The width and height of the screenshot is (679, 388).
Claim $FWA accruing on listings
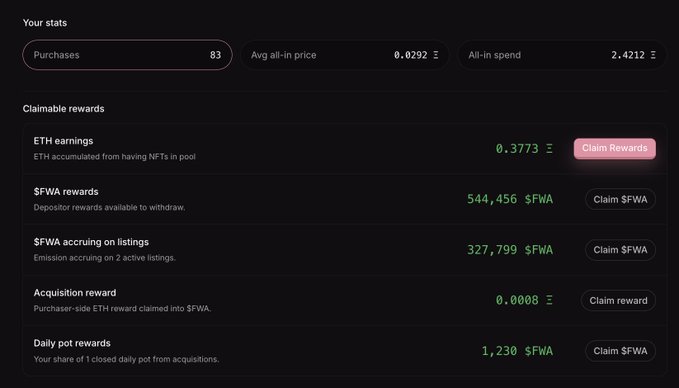coord(620,250)
